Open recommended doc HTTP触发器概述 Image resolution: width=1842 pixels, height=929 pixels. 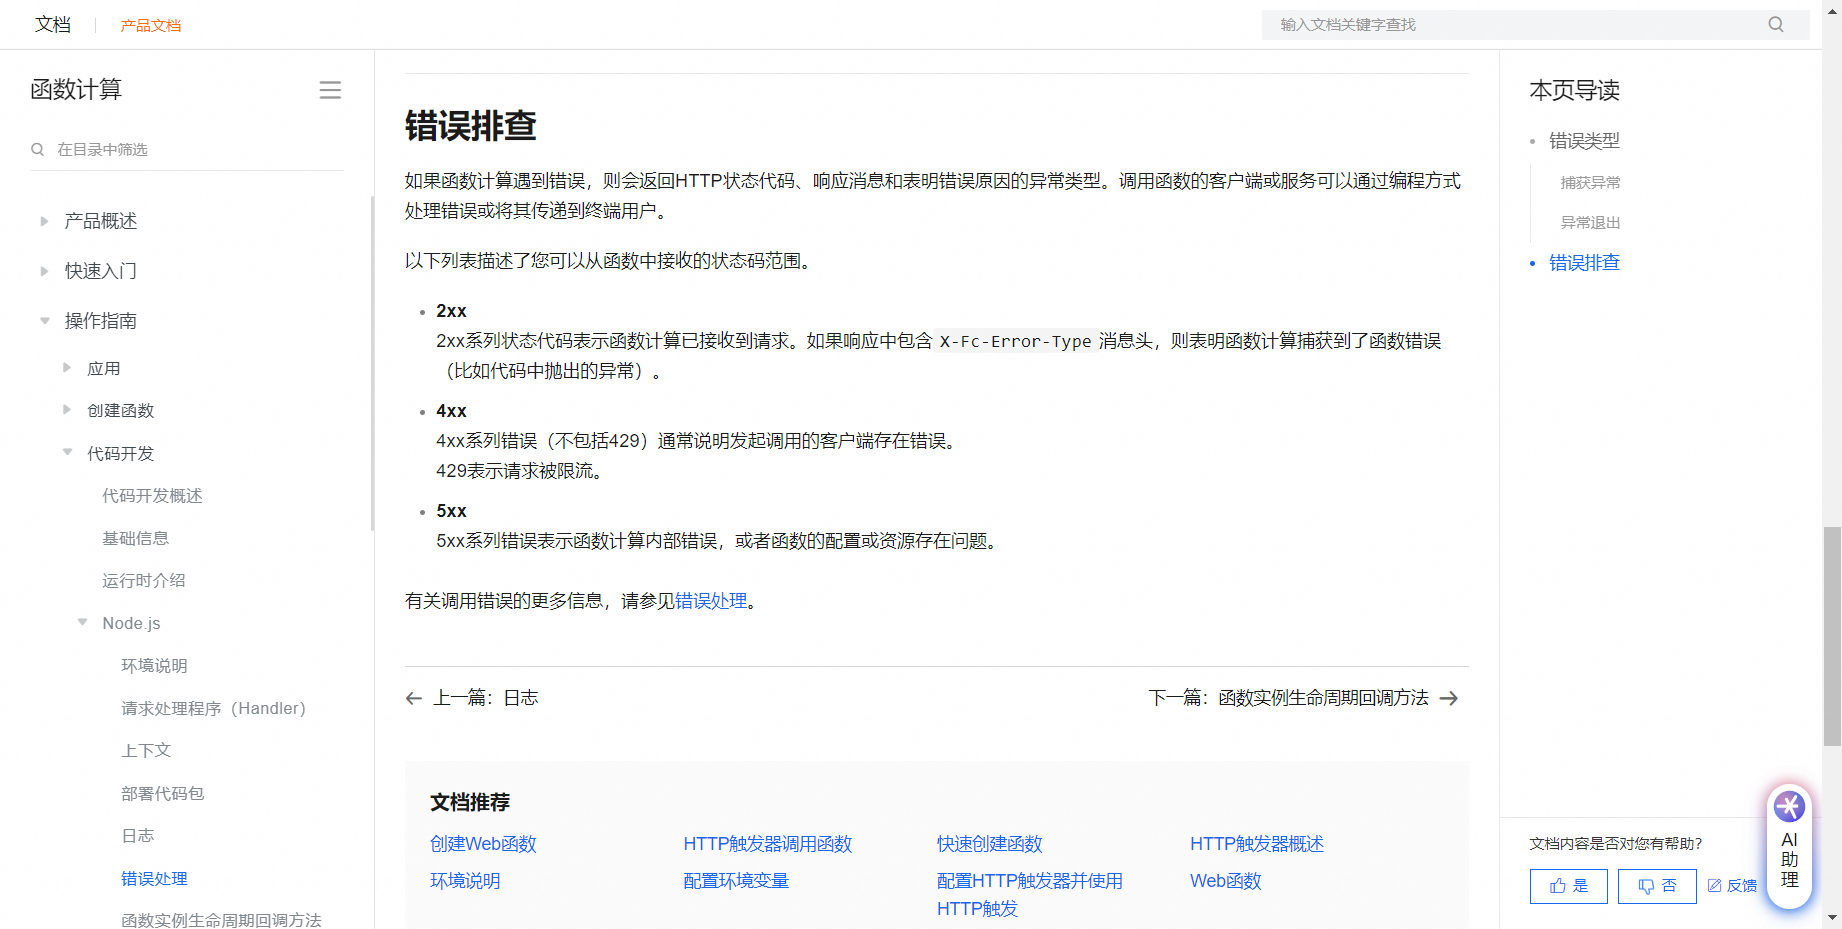[1256, 844]
